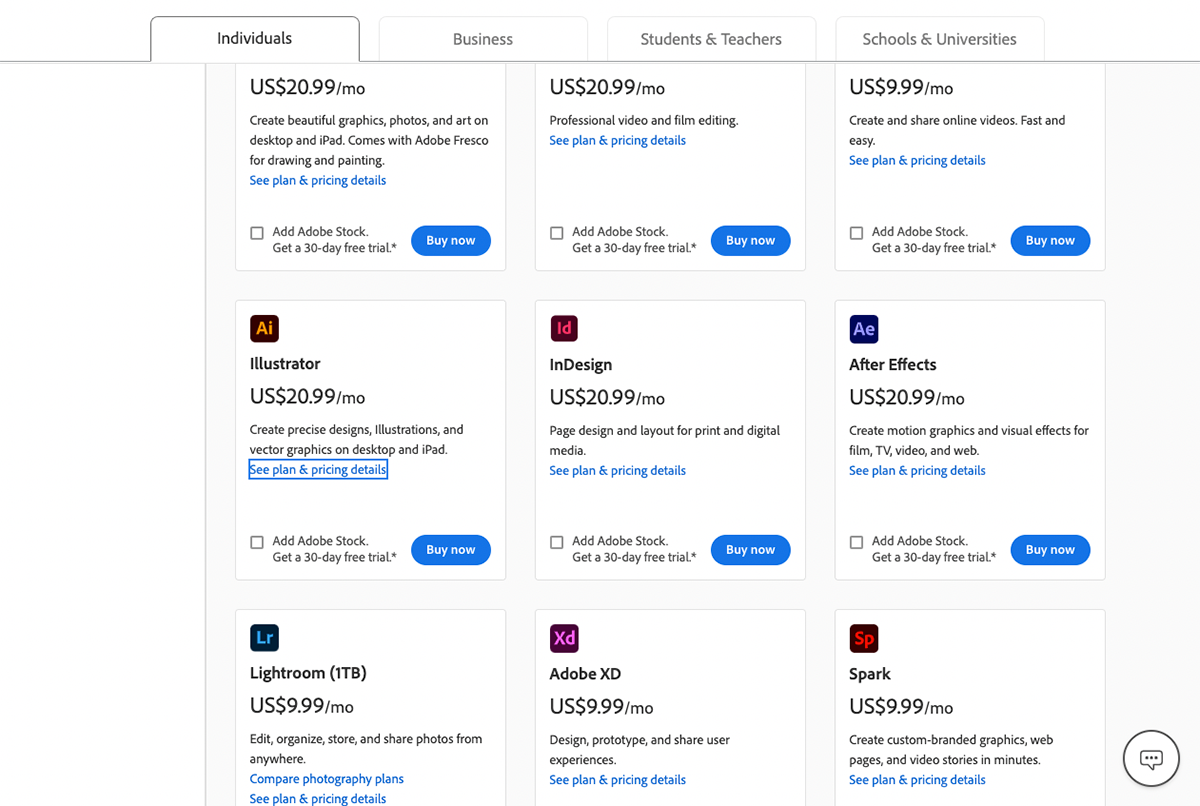Enable Add Adobe Stock for After Effects
Image resolution: width=1200 pixels, height=806 pixels.
pyautogui.click(x=856, y=541)
